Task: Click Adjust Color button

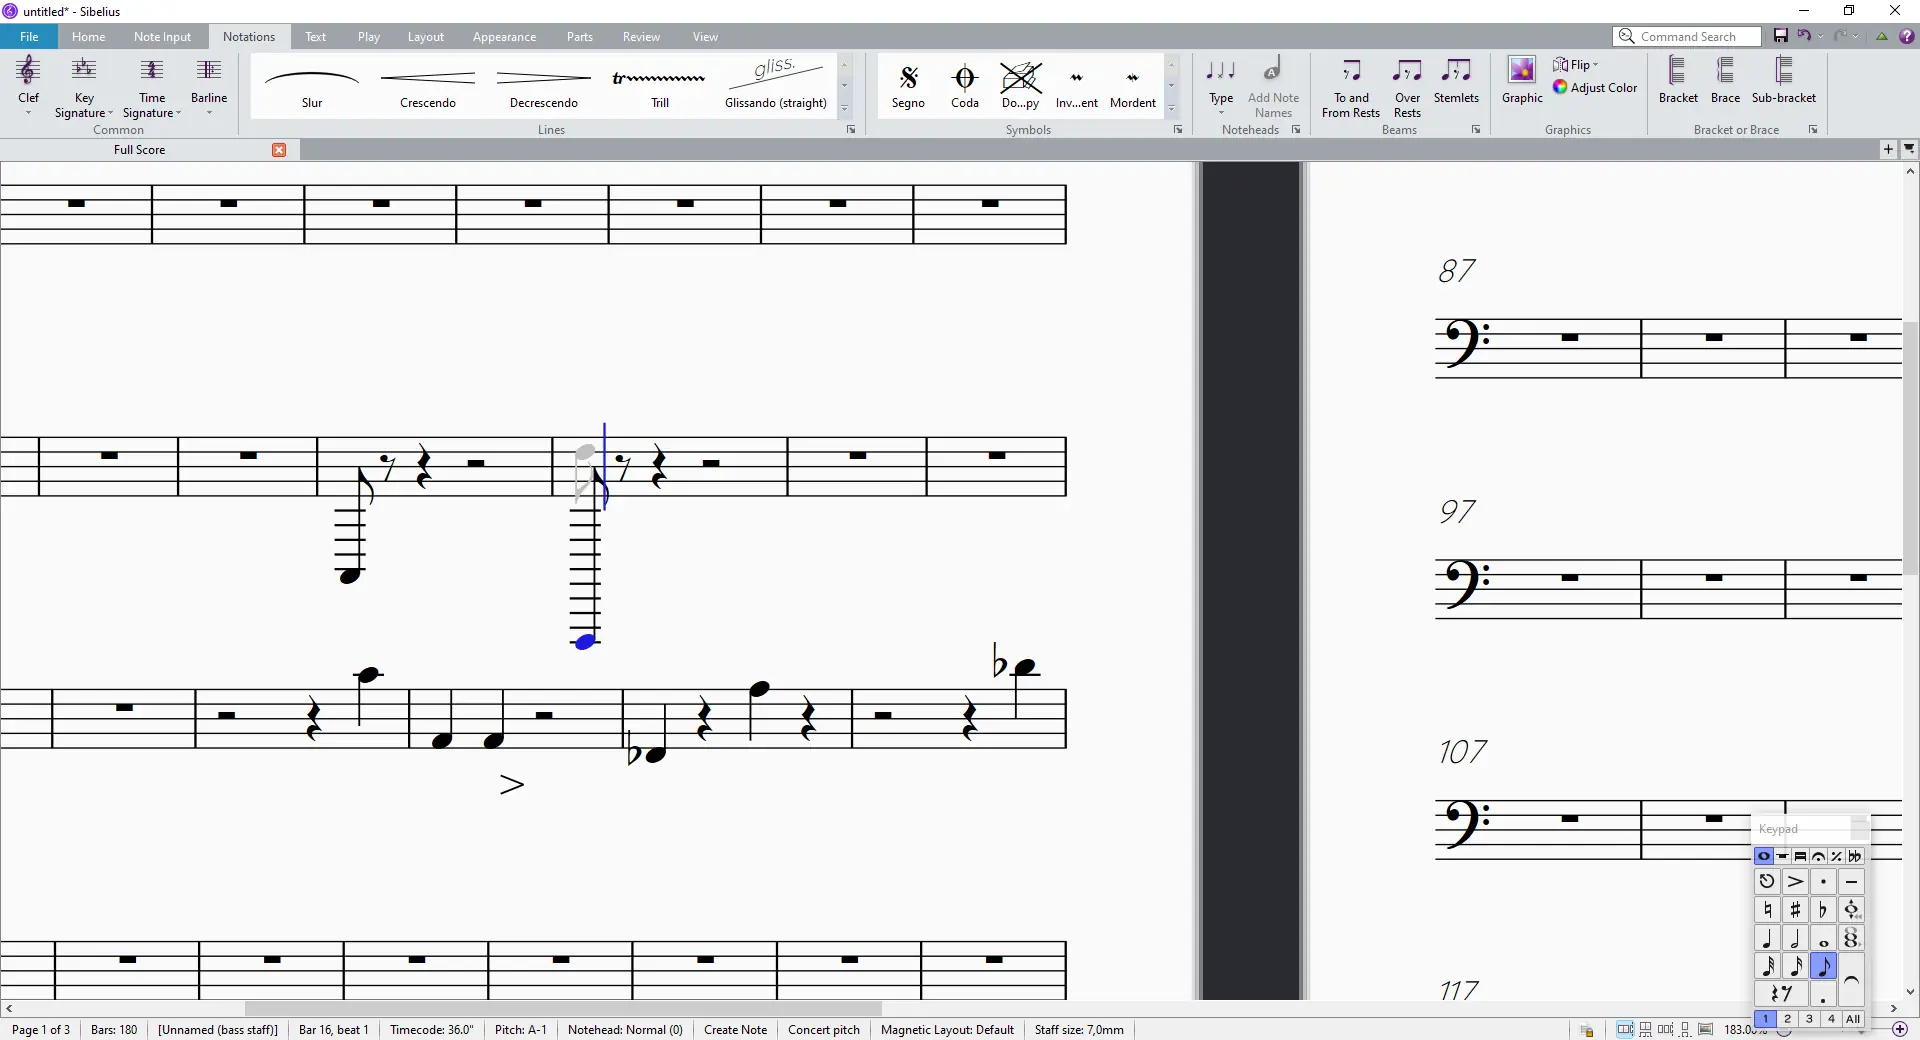Action: click(x=1595, y=88)
